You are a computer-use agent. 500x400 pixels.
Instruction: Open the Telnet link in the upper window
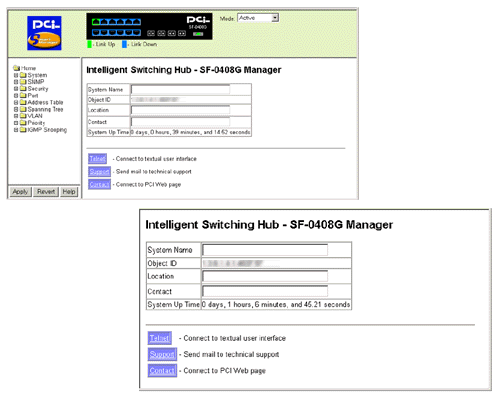98,159
